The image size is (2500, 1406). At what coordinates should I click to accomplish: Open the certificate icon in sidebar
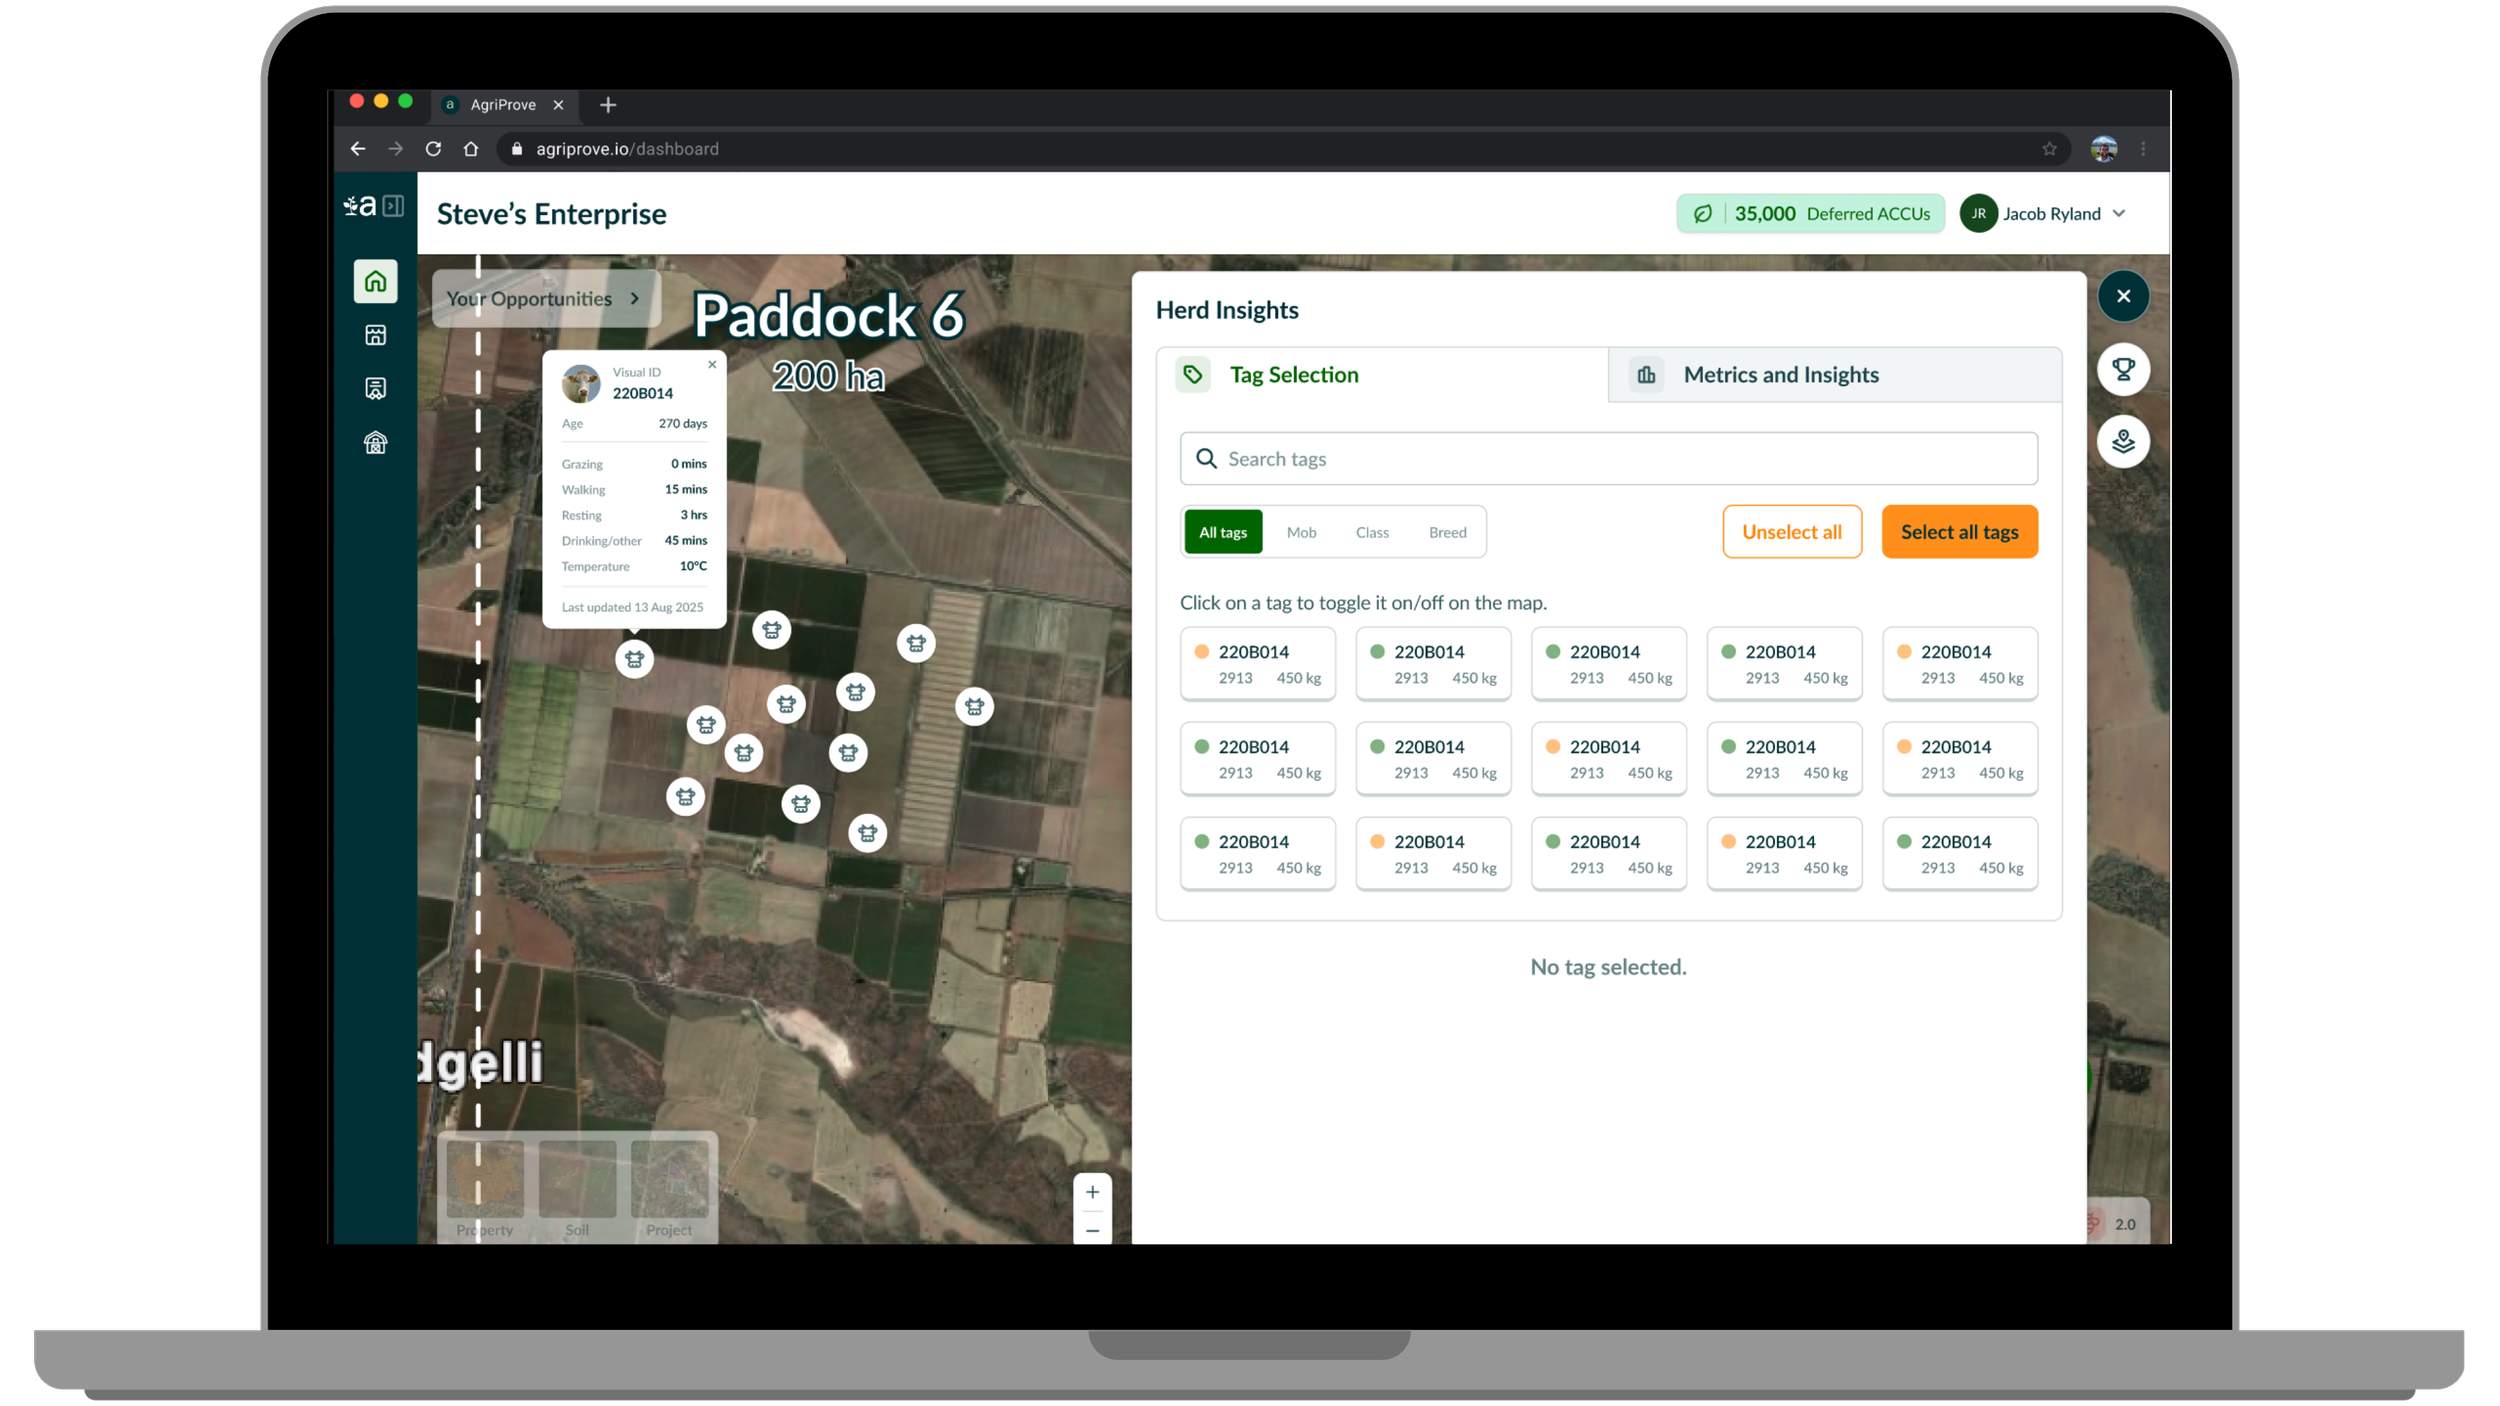[375, 388]
